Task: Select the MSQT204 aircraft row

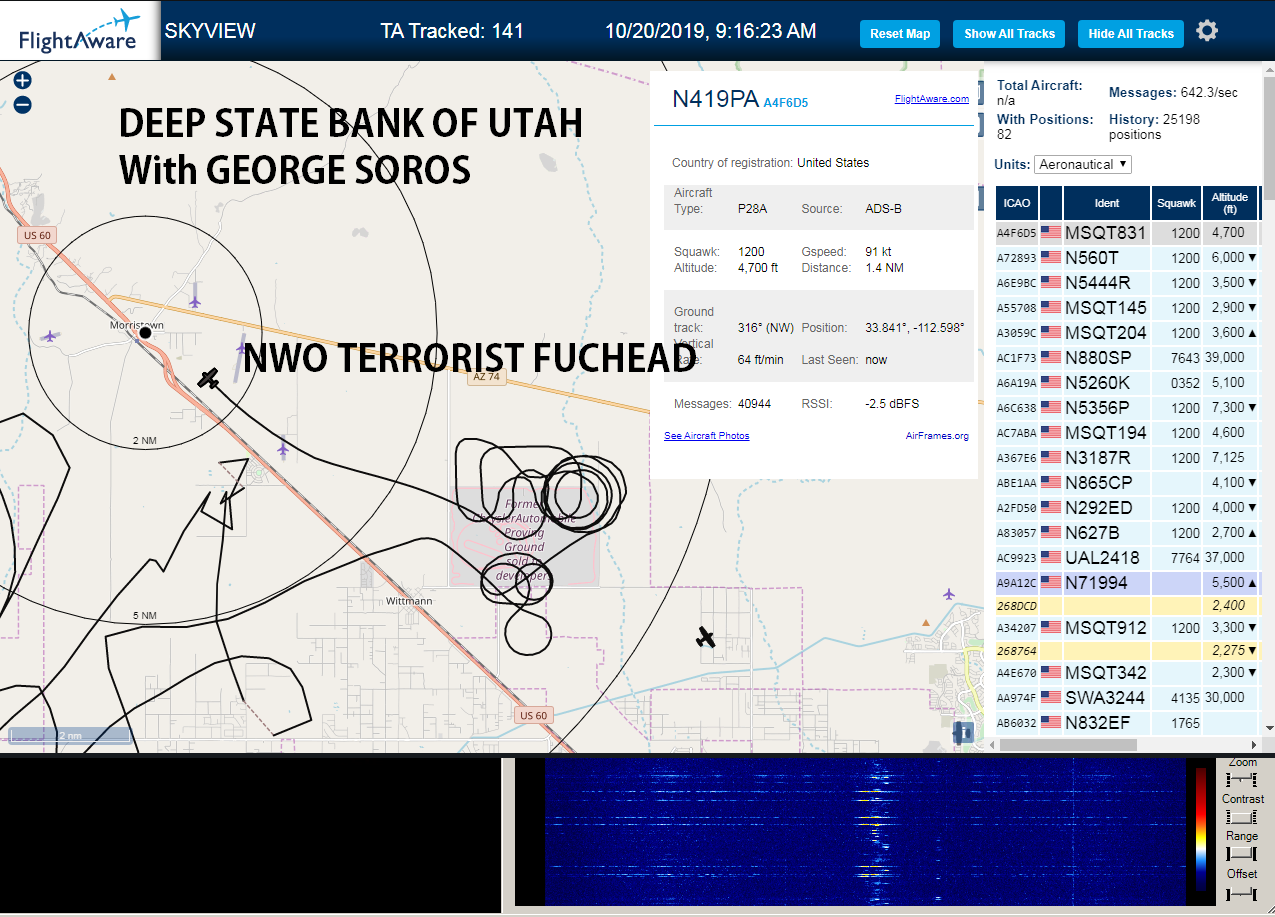Action: coord(1127,333)
